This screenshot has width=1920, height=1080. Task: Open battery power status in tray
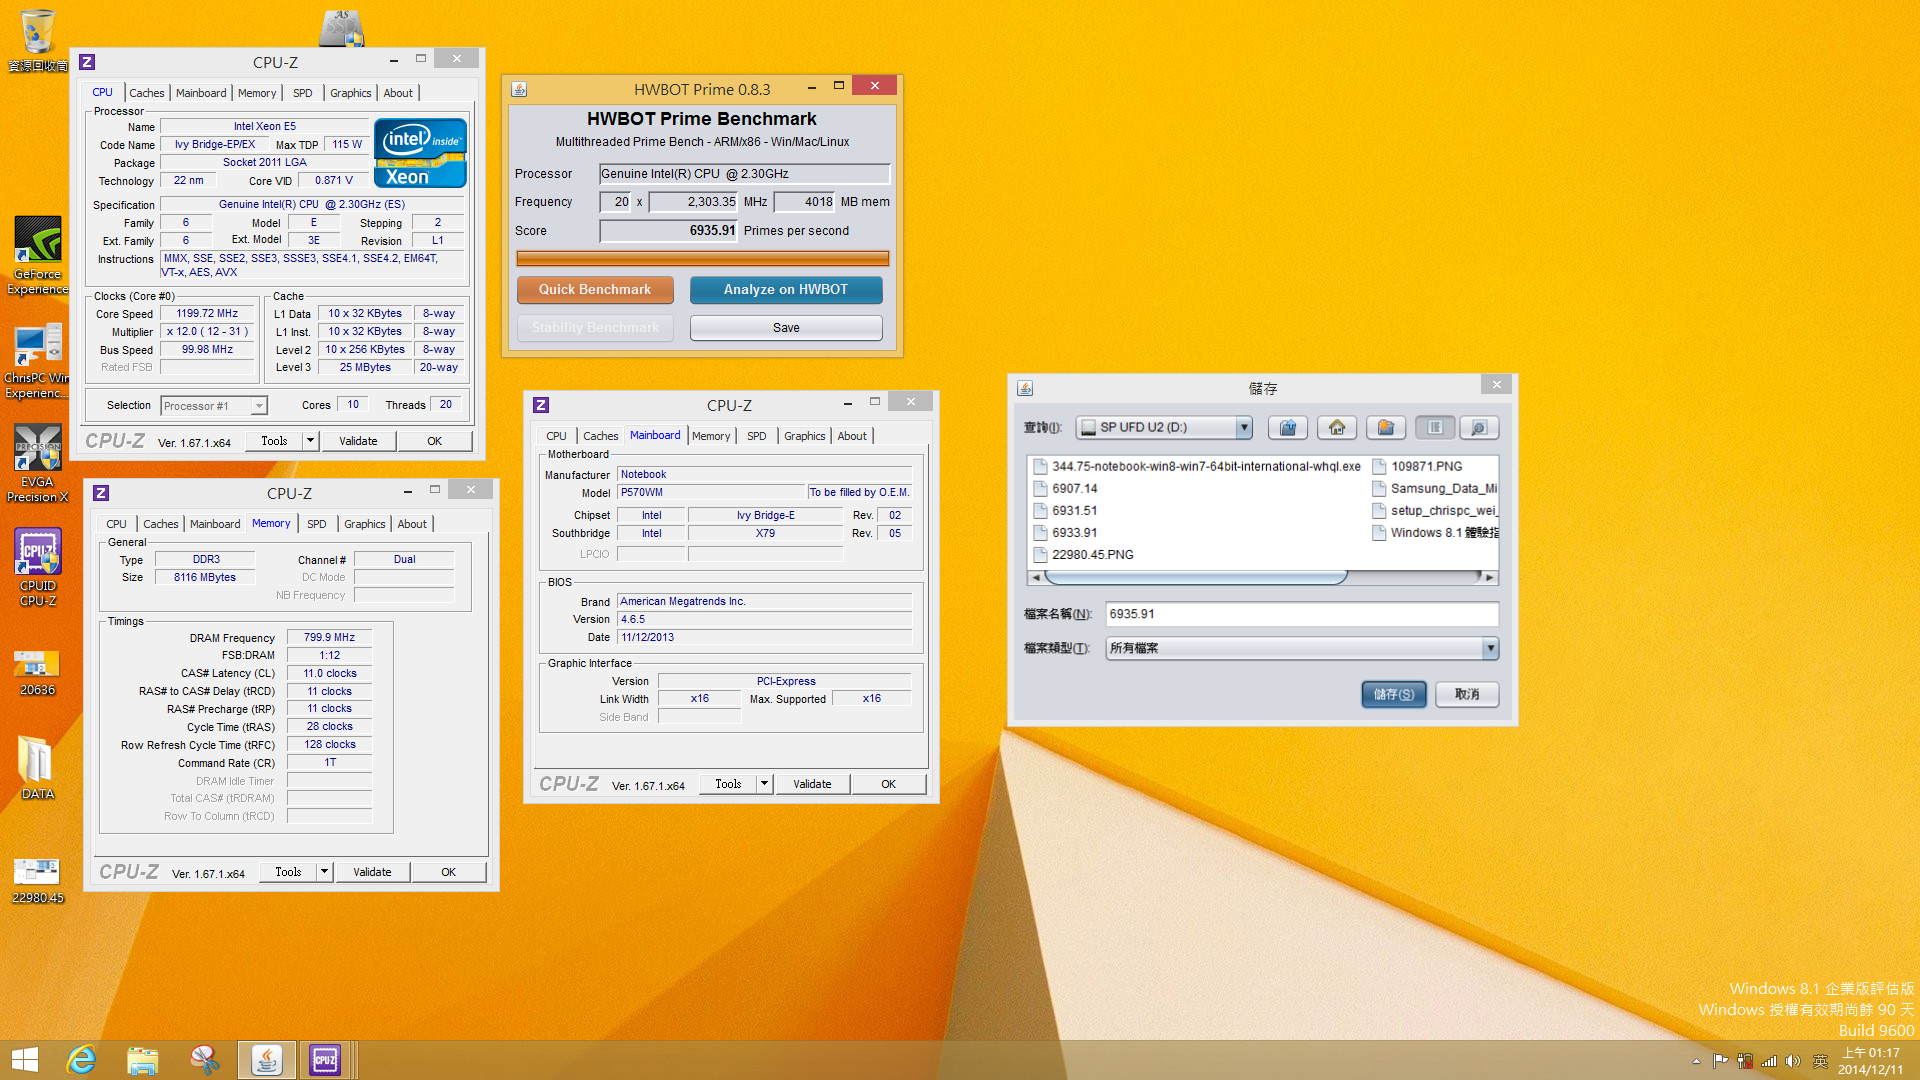coord(1745,1061)
